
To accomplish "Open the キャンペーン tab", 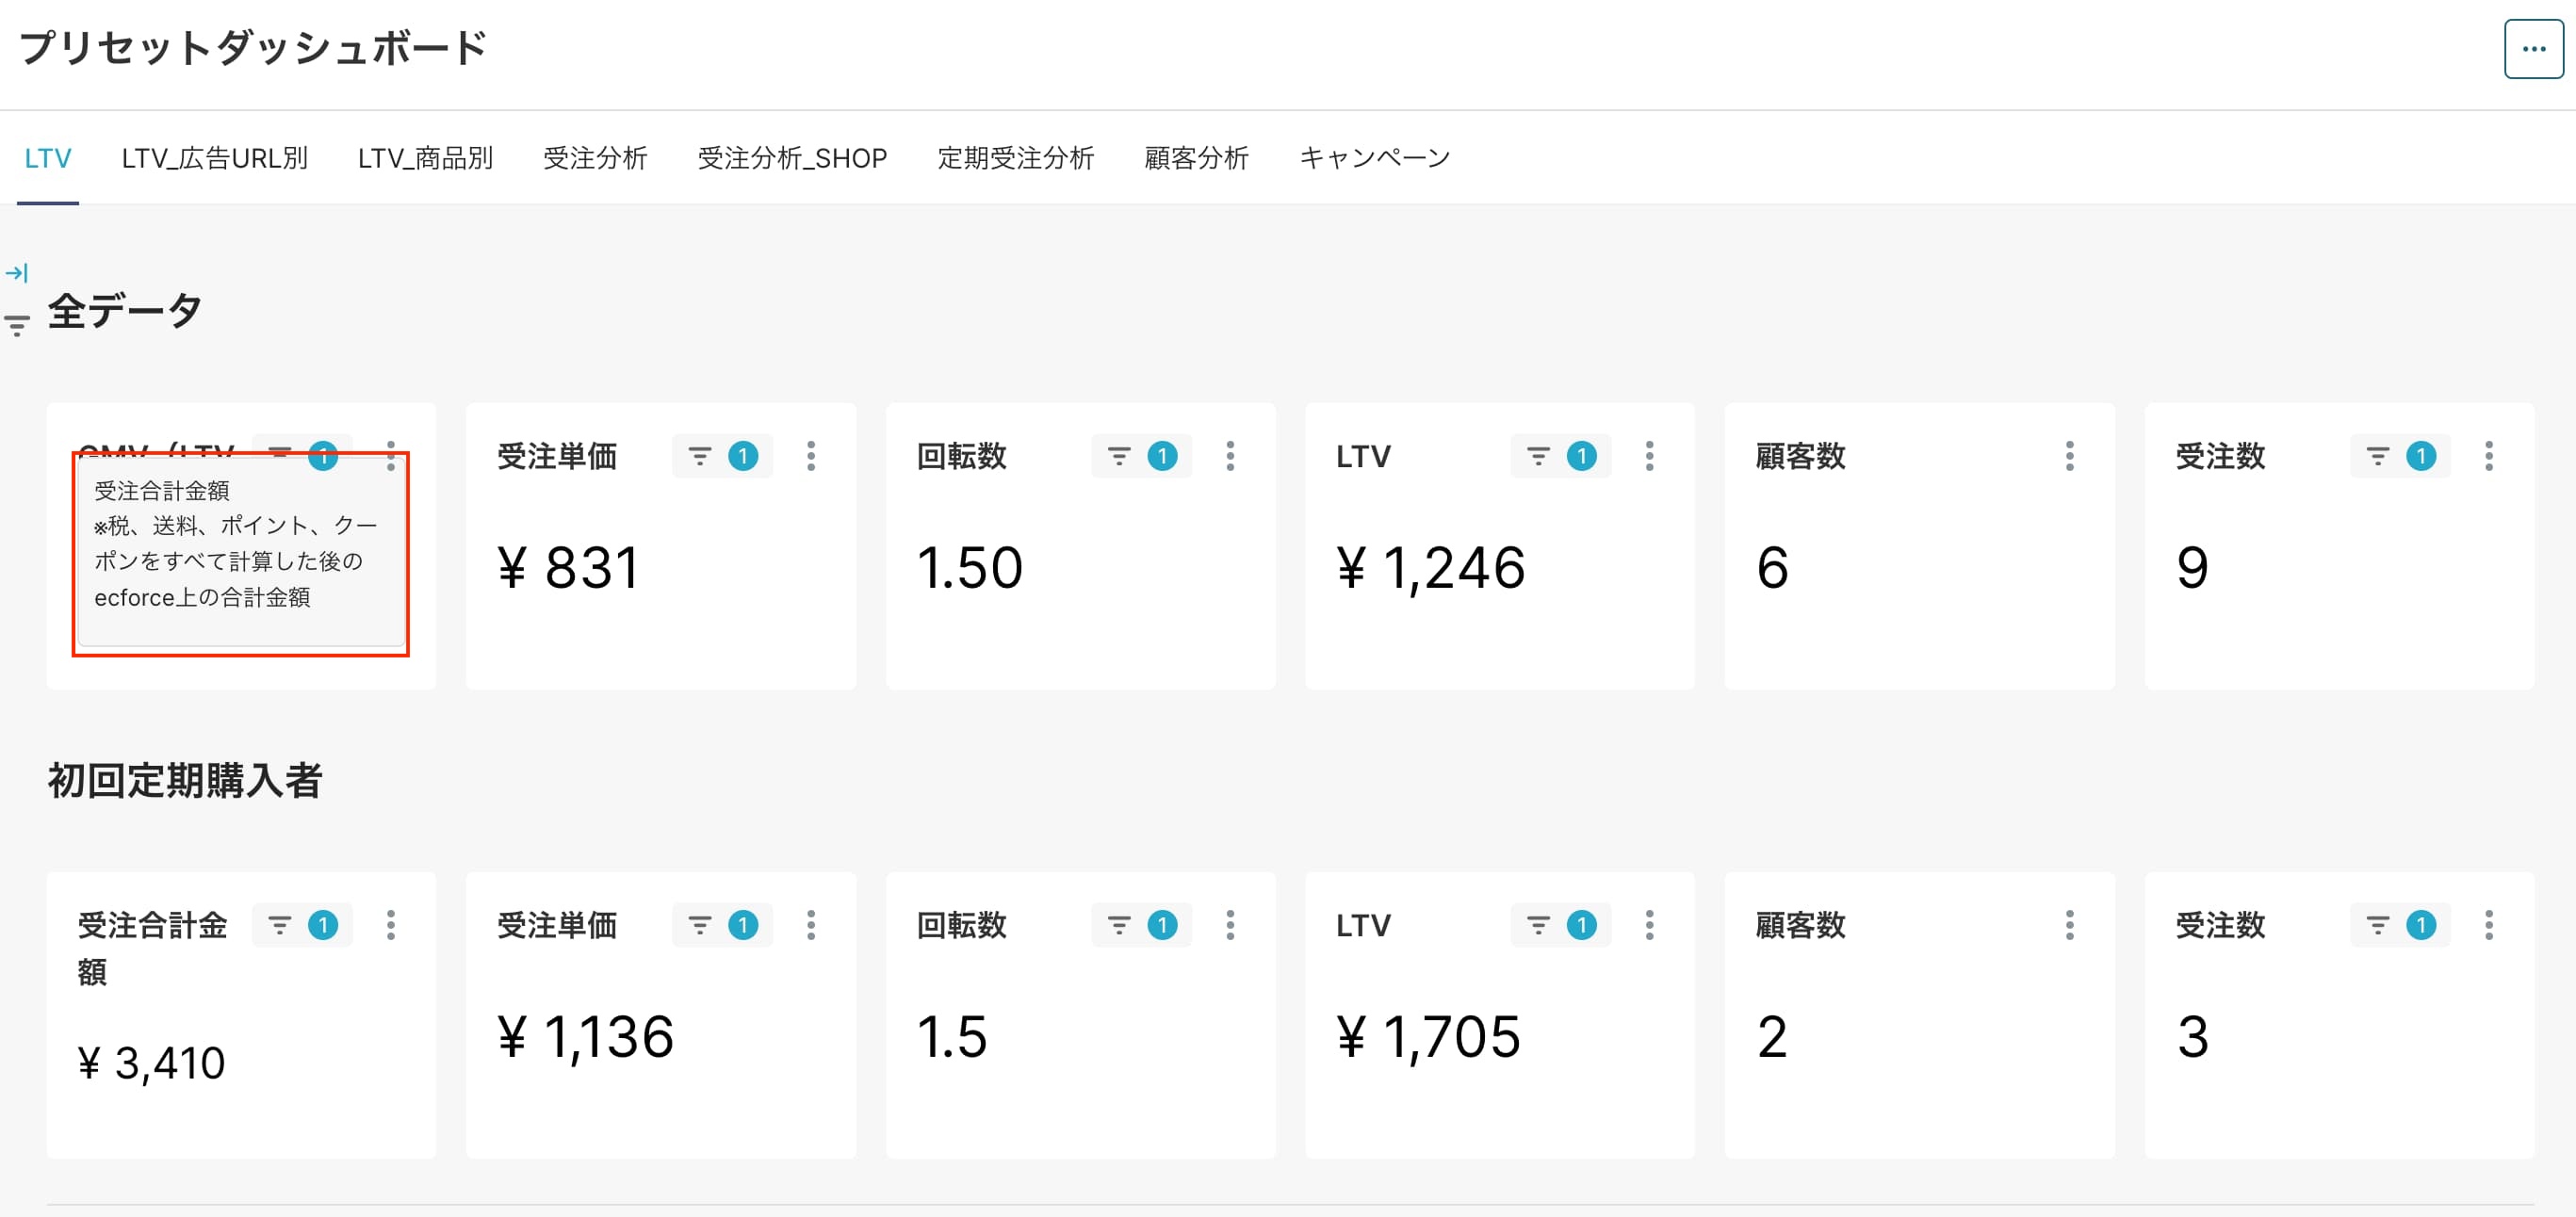I will 1374,158.
